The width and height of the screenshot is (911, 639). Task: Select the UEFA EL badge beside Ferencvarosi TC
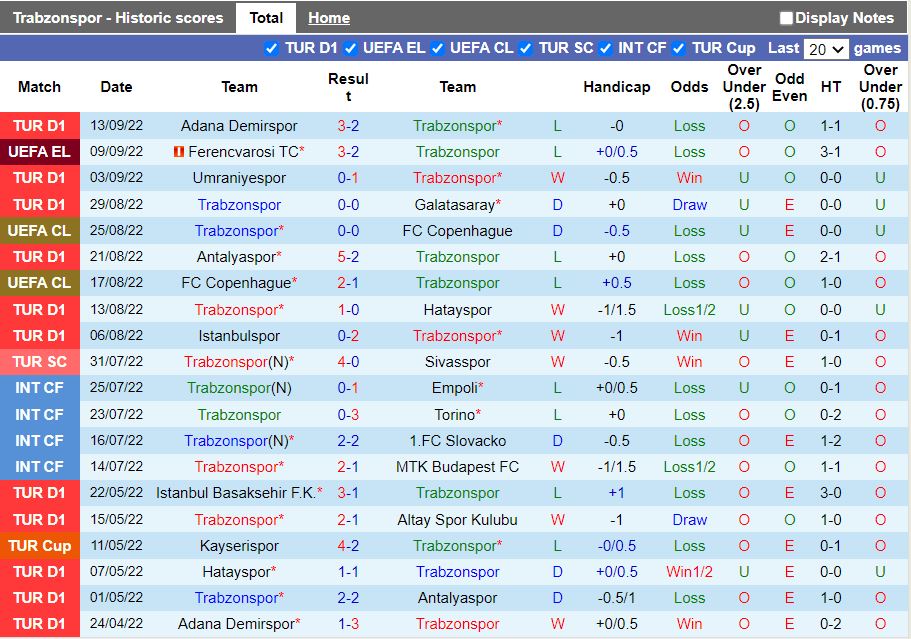point(40,152)
